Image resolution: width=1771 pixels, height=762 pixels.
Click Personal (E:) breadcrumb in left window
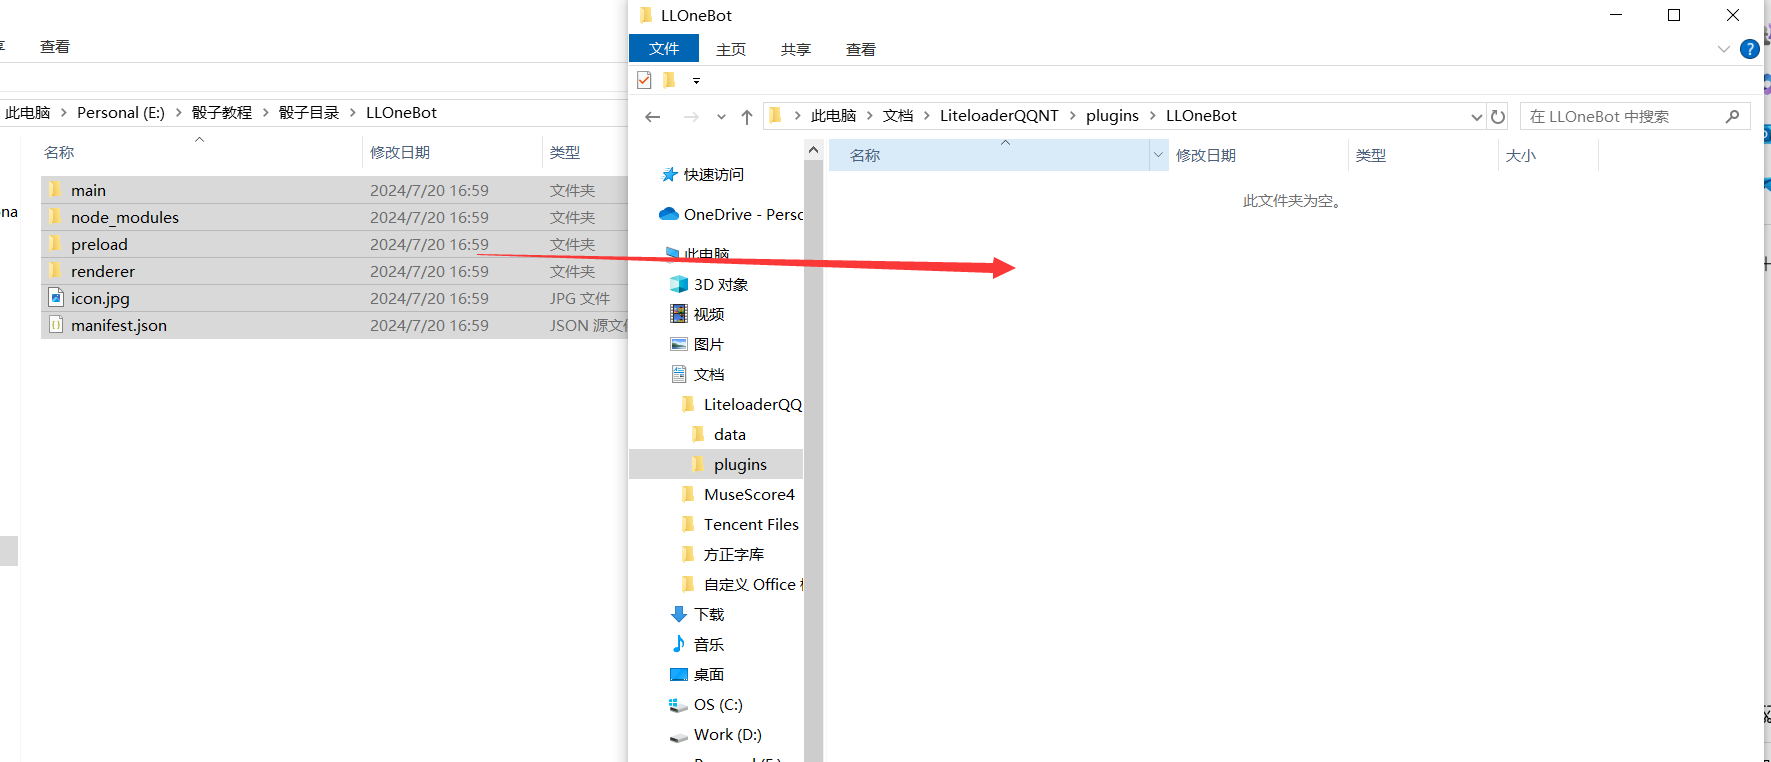121,113
